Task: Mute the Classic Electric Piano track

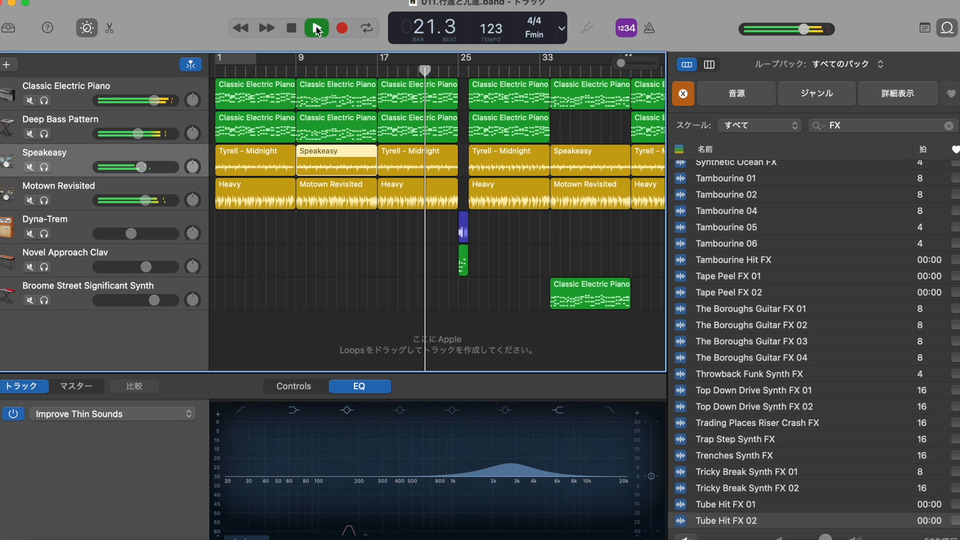Action: 29,100
